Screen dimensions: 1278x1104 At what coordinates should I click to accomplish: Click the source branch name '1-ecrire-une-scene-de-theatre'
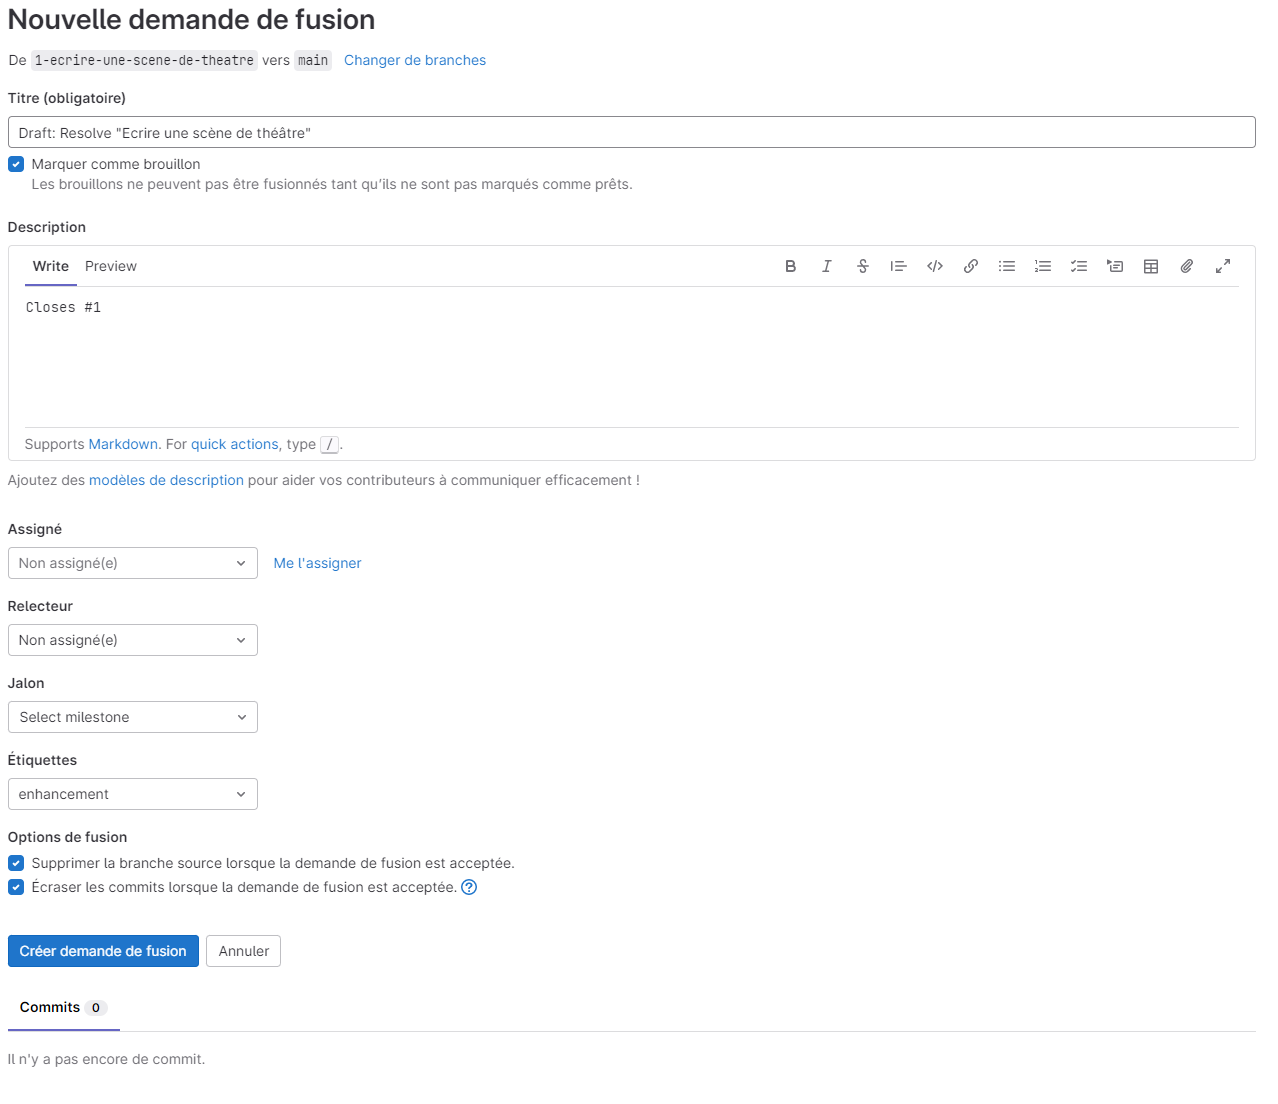pos(144,60)
